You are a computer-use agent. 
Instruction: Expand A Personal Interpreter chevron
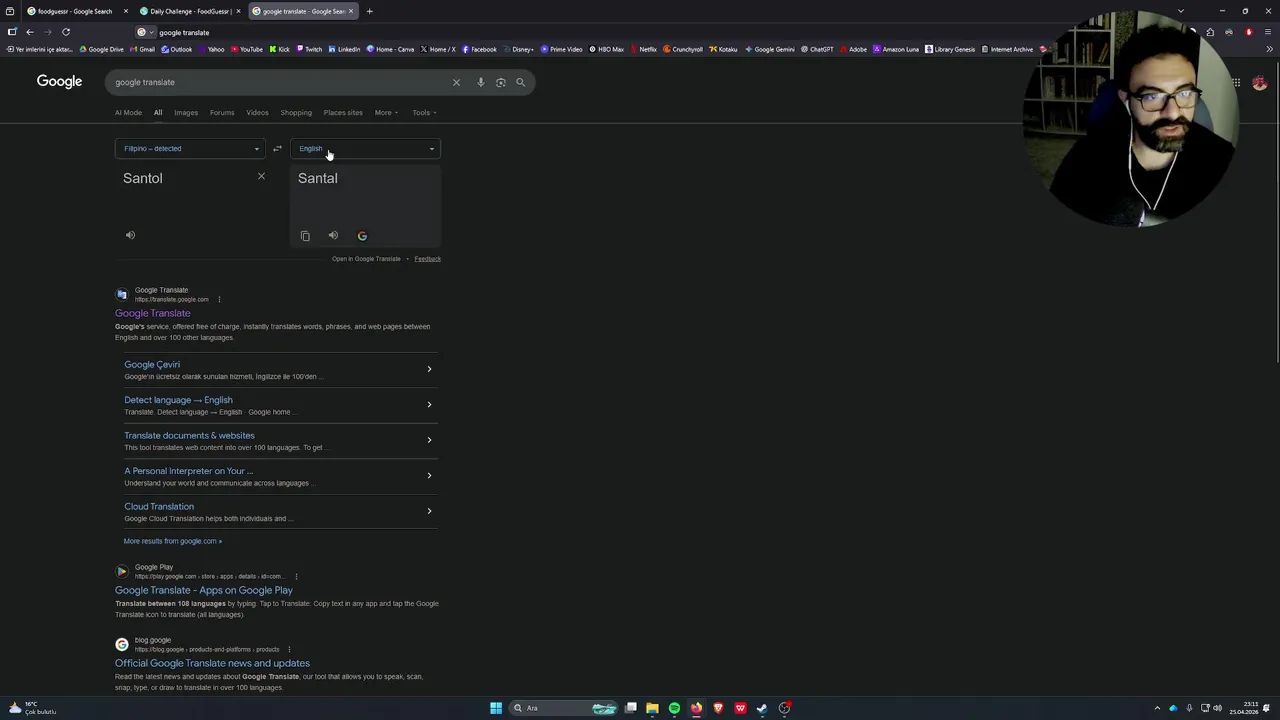point(429,476)
